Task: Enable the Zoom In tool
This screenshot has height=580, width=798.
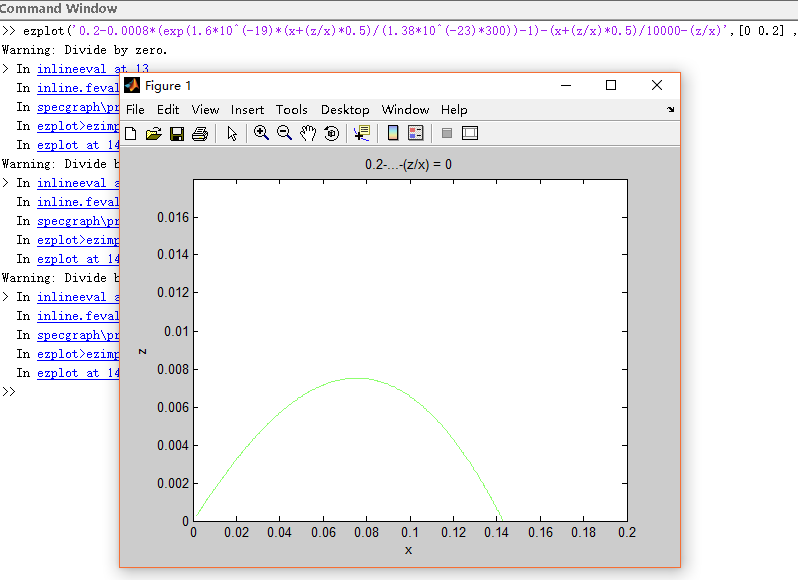Action: pyautogui.click(x=261, y=133)
